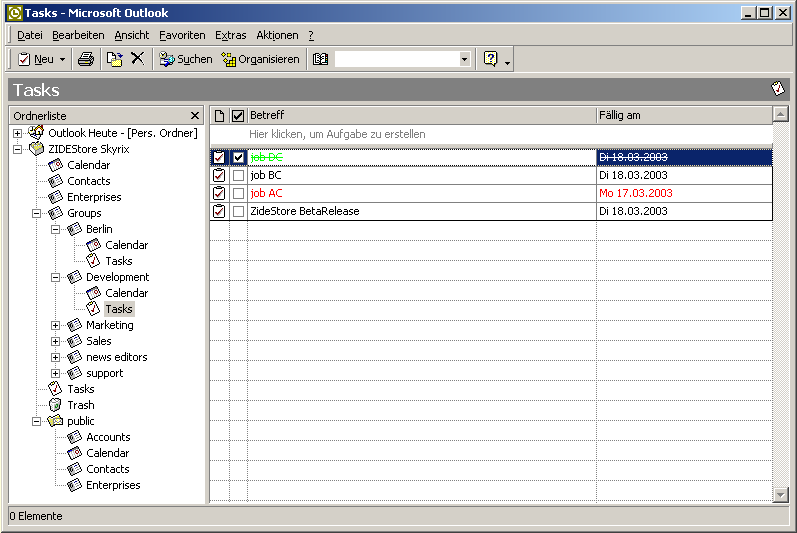797x533 pixels.
Task: Collapse the ZIDEStore Skyrix tree node
Action: [17, 149]
